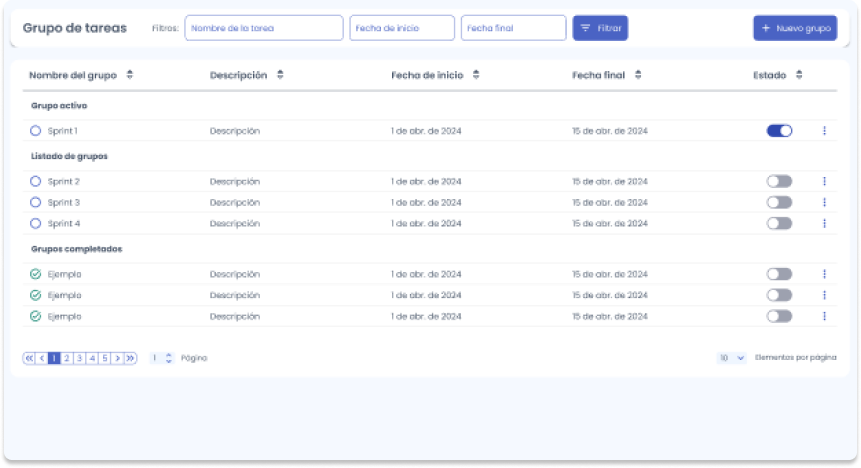Enable the Sprint 4 state toggle
The height and width of the screenshot is (468, 861).
(779, 224)
